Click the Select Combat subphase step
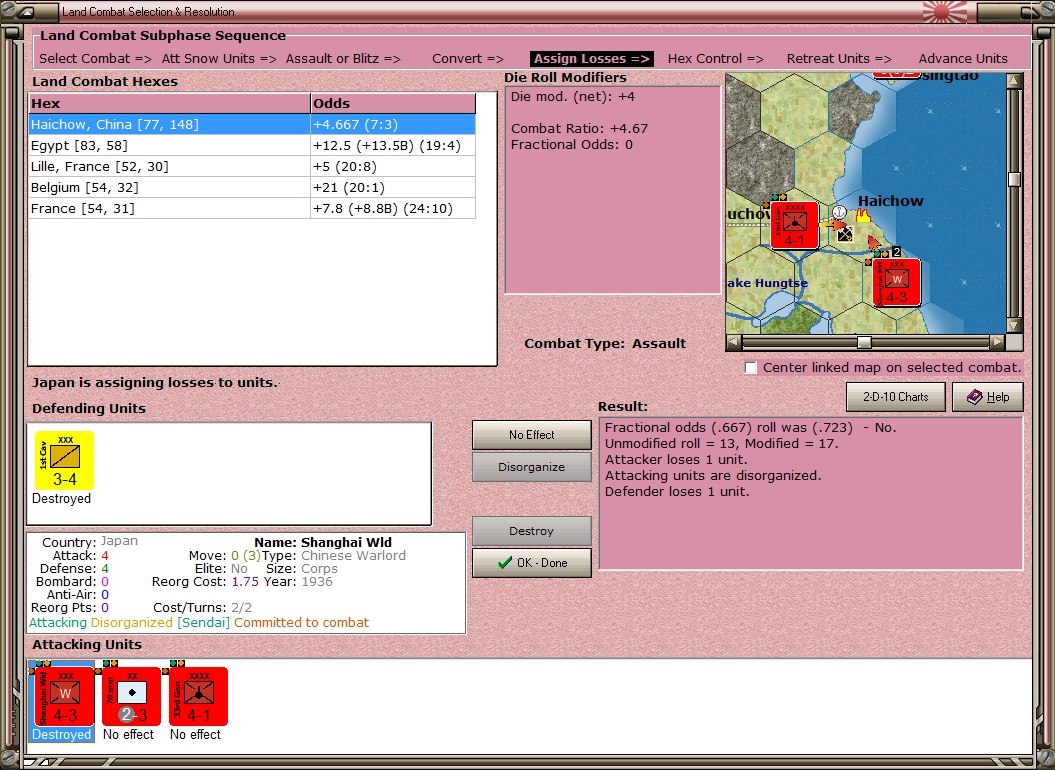This screenshot has height=770, width=1055. 96,59
